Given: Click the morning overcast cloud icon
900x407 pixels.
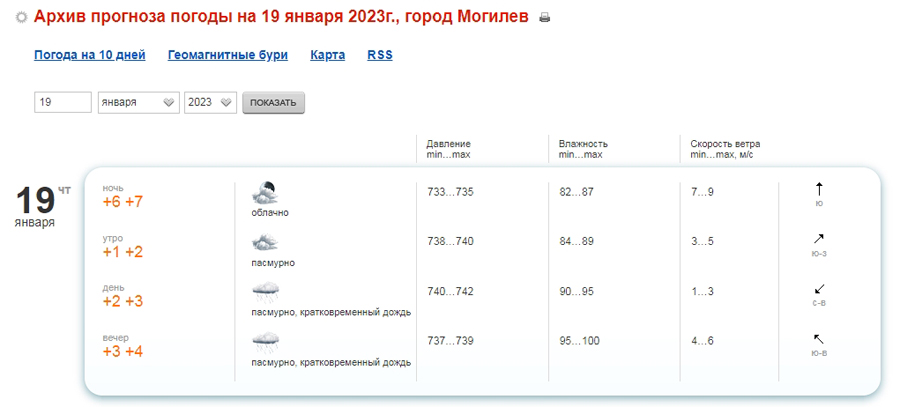Looking at the screenshot, I should [266, 243].
